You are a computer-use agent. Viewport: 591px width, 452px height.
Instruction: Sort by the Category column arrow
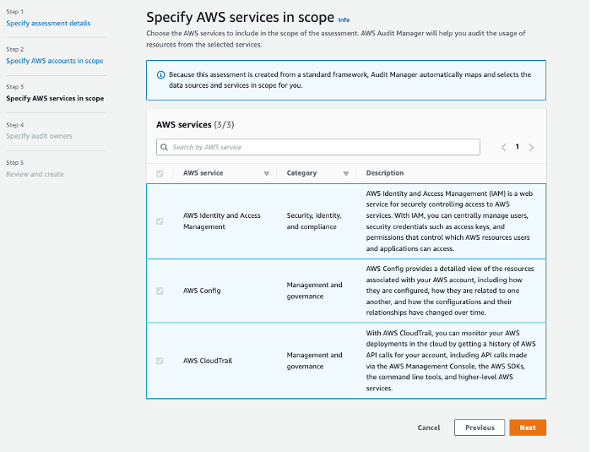346,173
